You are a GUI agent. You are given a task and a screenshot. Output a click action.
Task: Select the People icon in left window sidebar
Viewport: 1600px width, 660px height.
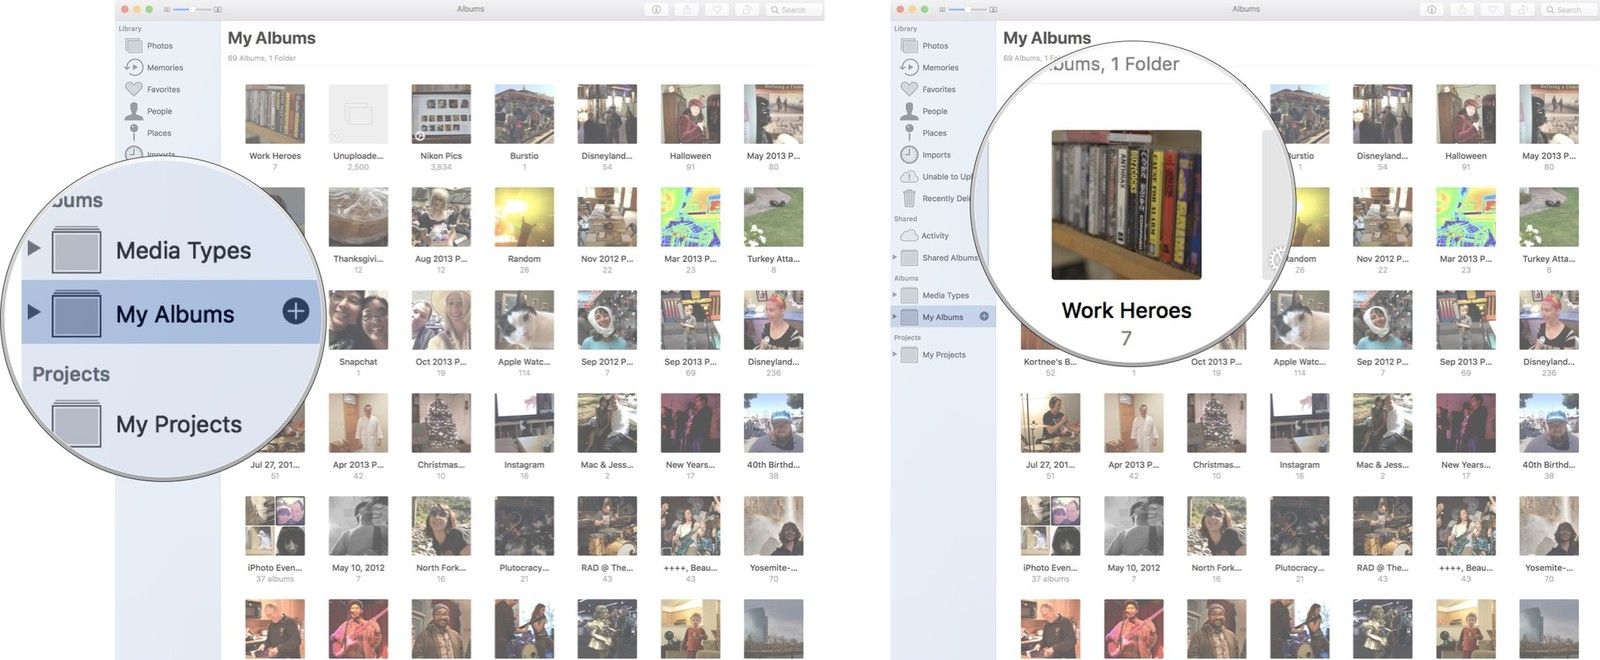134,111
